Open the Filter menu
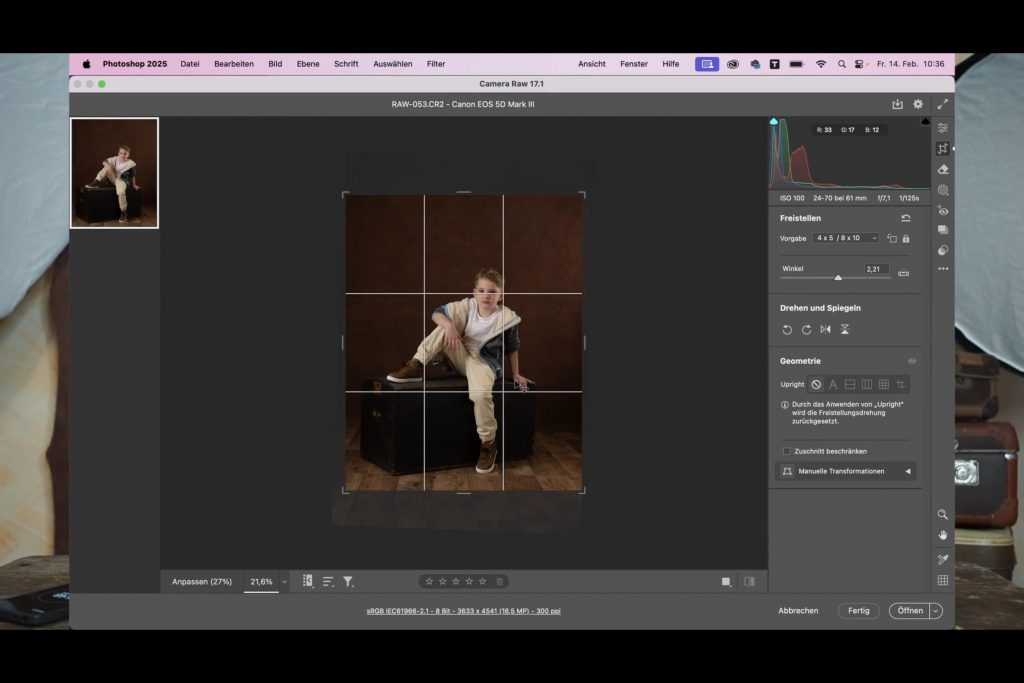This screenshot has height=683, width=1024. [436, 64]
